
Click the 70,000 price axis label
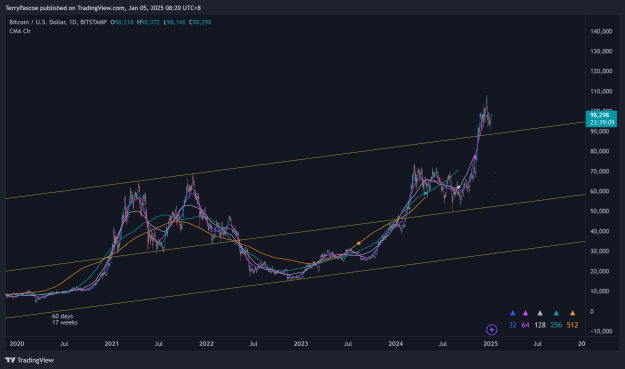pyautogui.click(x=599, y=171)
